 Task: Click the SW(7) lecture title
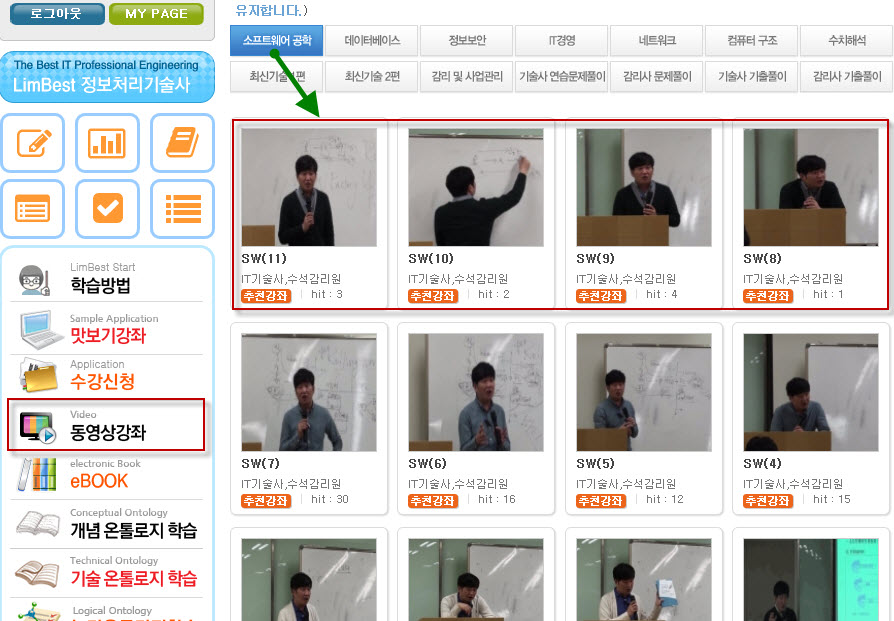click(261, 463)
